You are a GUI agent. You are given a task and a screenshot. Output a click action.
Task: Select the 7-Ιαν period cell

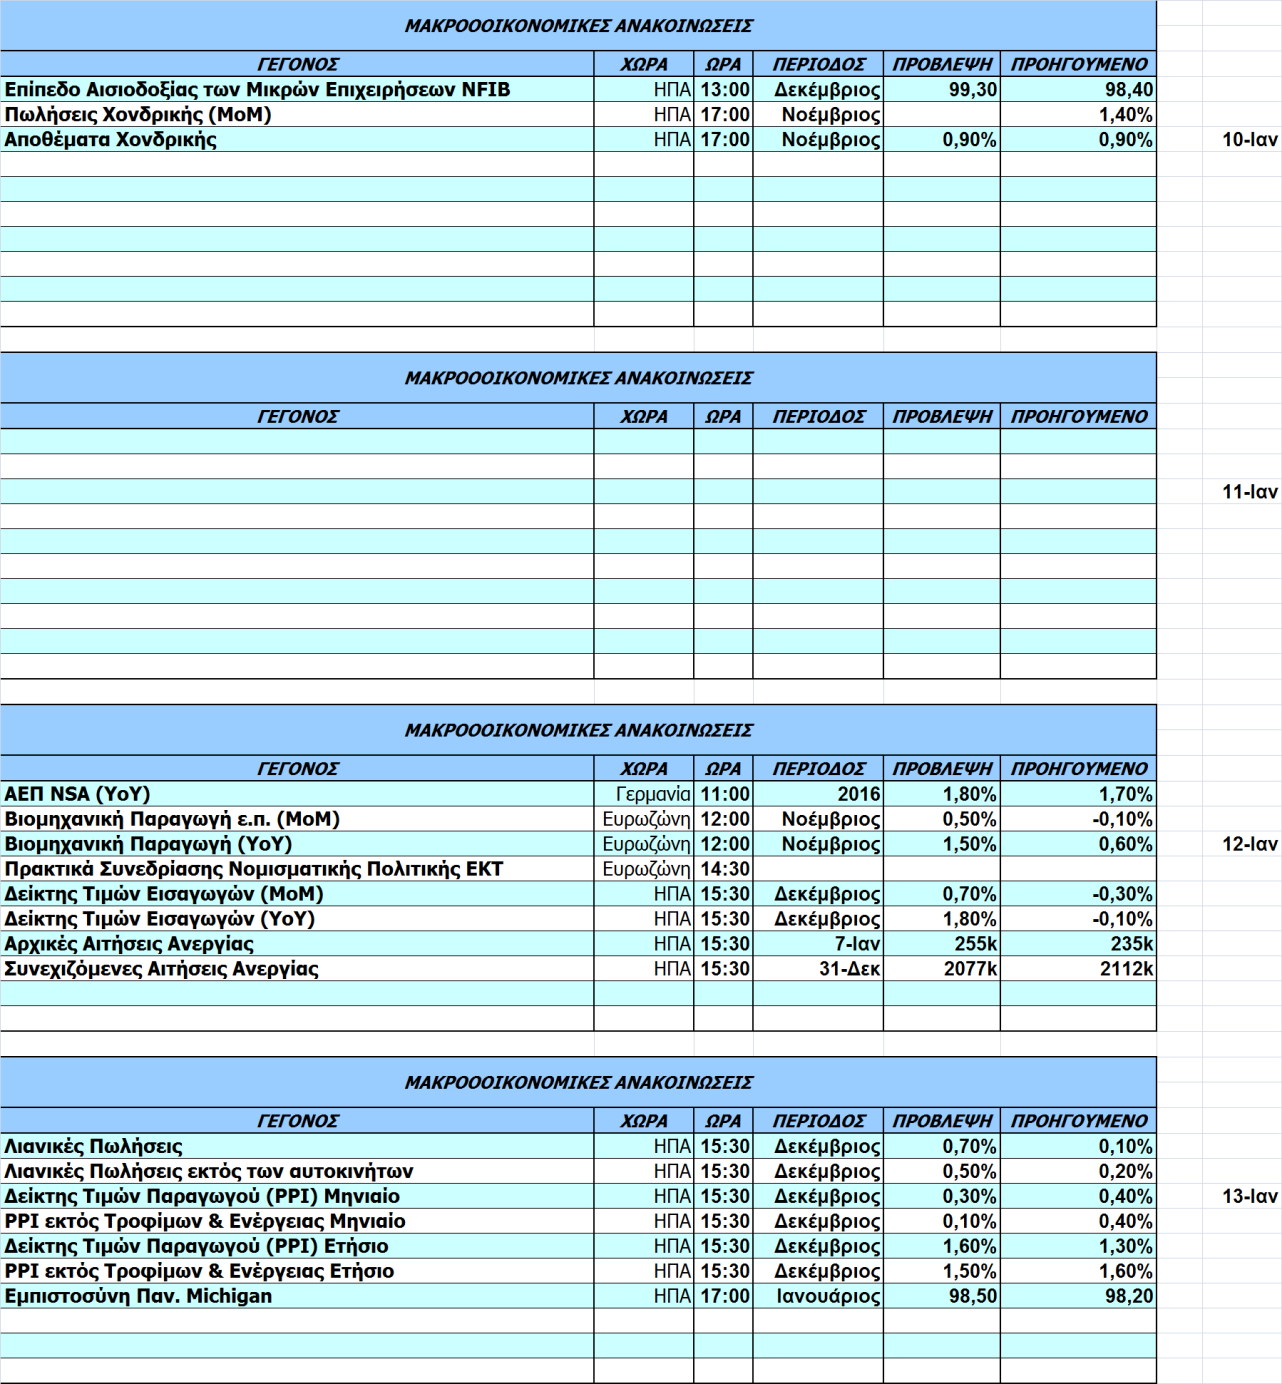coord(818,944)
